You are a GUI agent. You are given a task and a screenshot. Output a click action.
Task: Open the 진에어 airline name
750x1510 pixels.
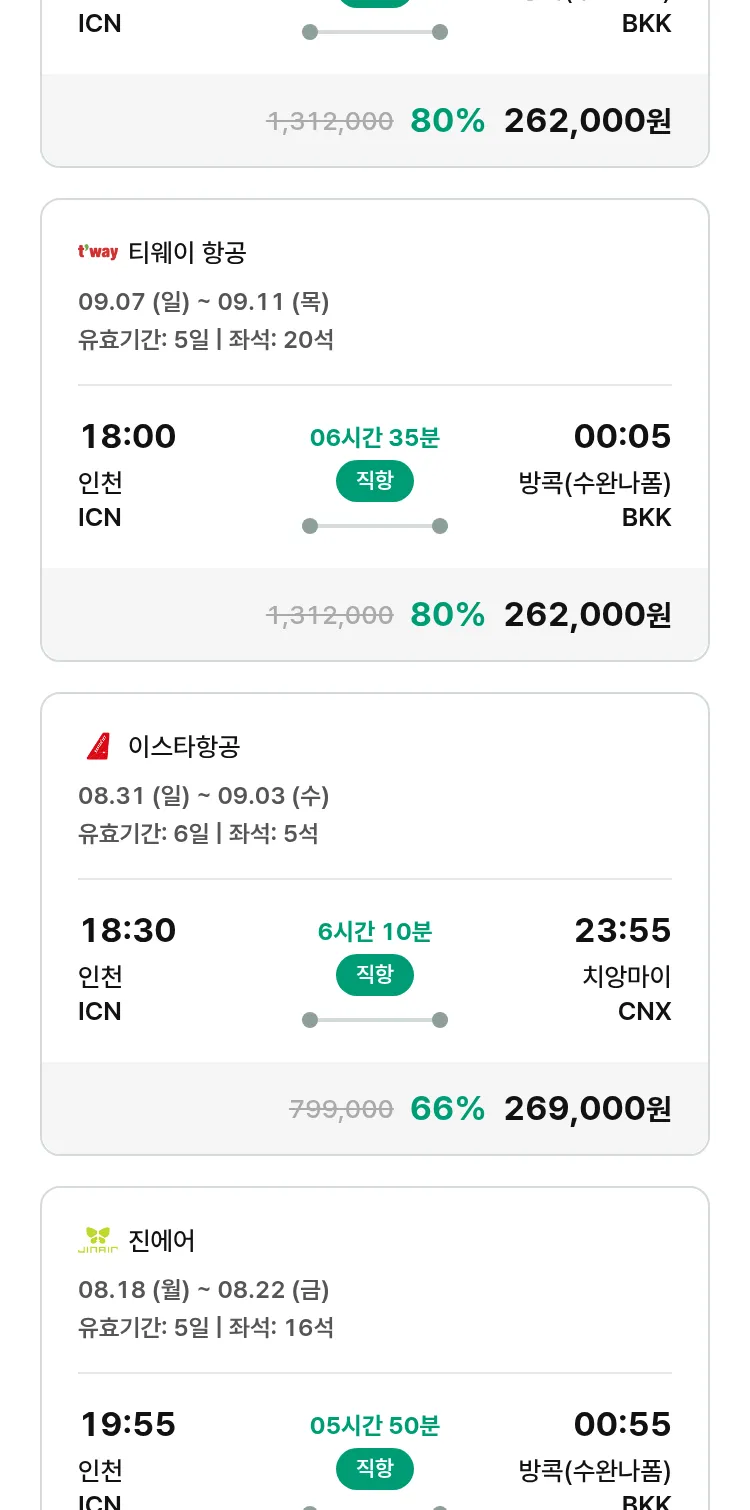coord(162,1240)
